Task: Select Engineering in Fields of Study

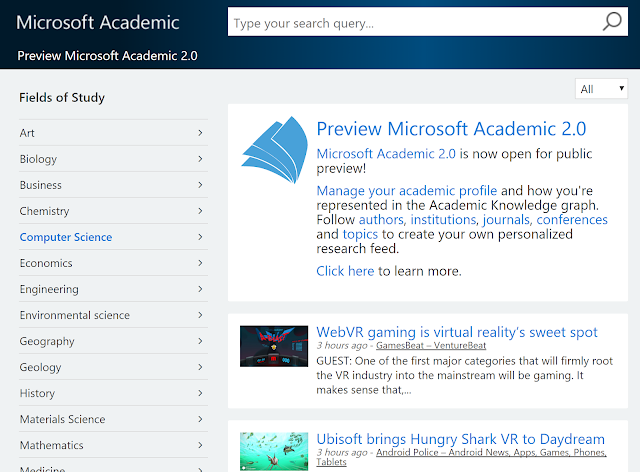Action: click(49, 289)
